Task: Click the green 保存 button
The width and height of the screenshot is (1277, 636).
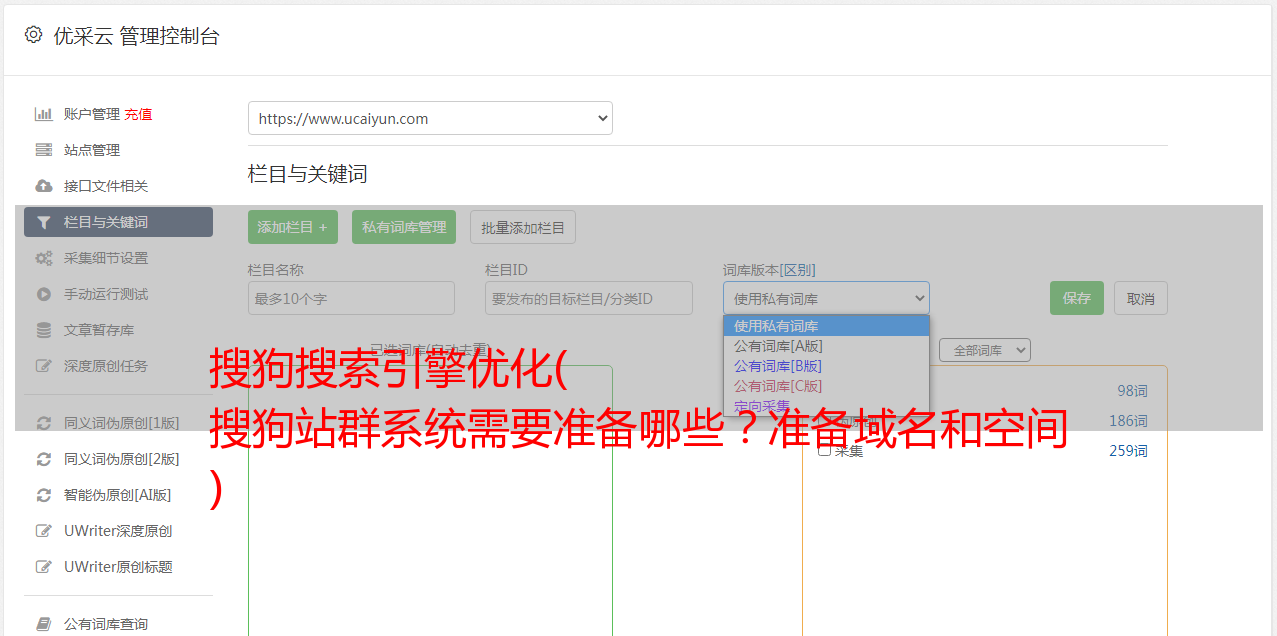Action: 1077,298
